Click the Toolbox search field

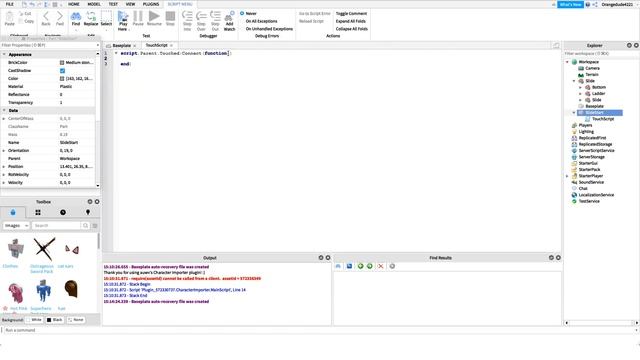(x=56, y=225)
